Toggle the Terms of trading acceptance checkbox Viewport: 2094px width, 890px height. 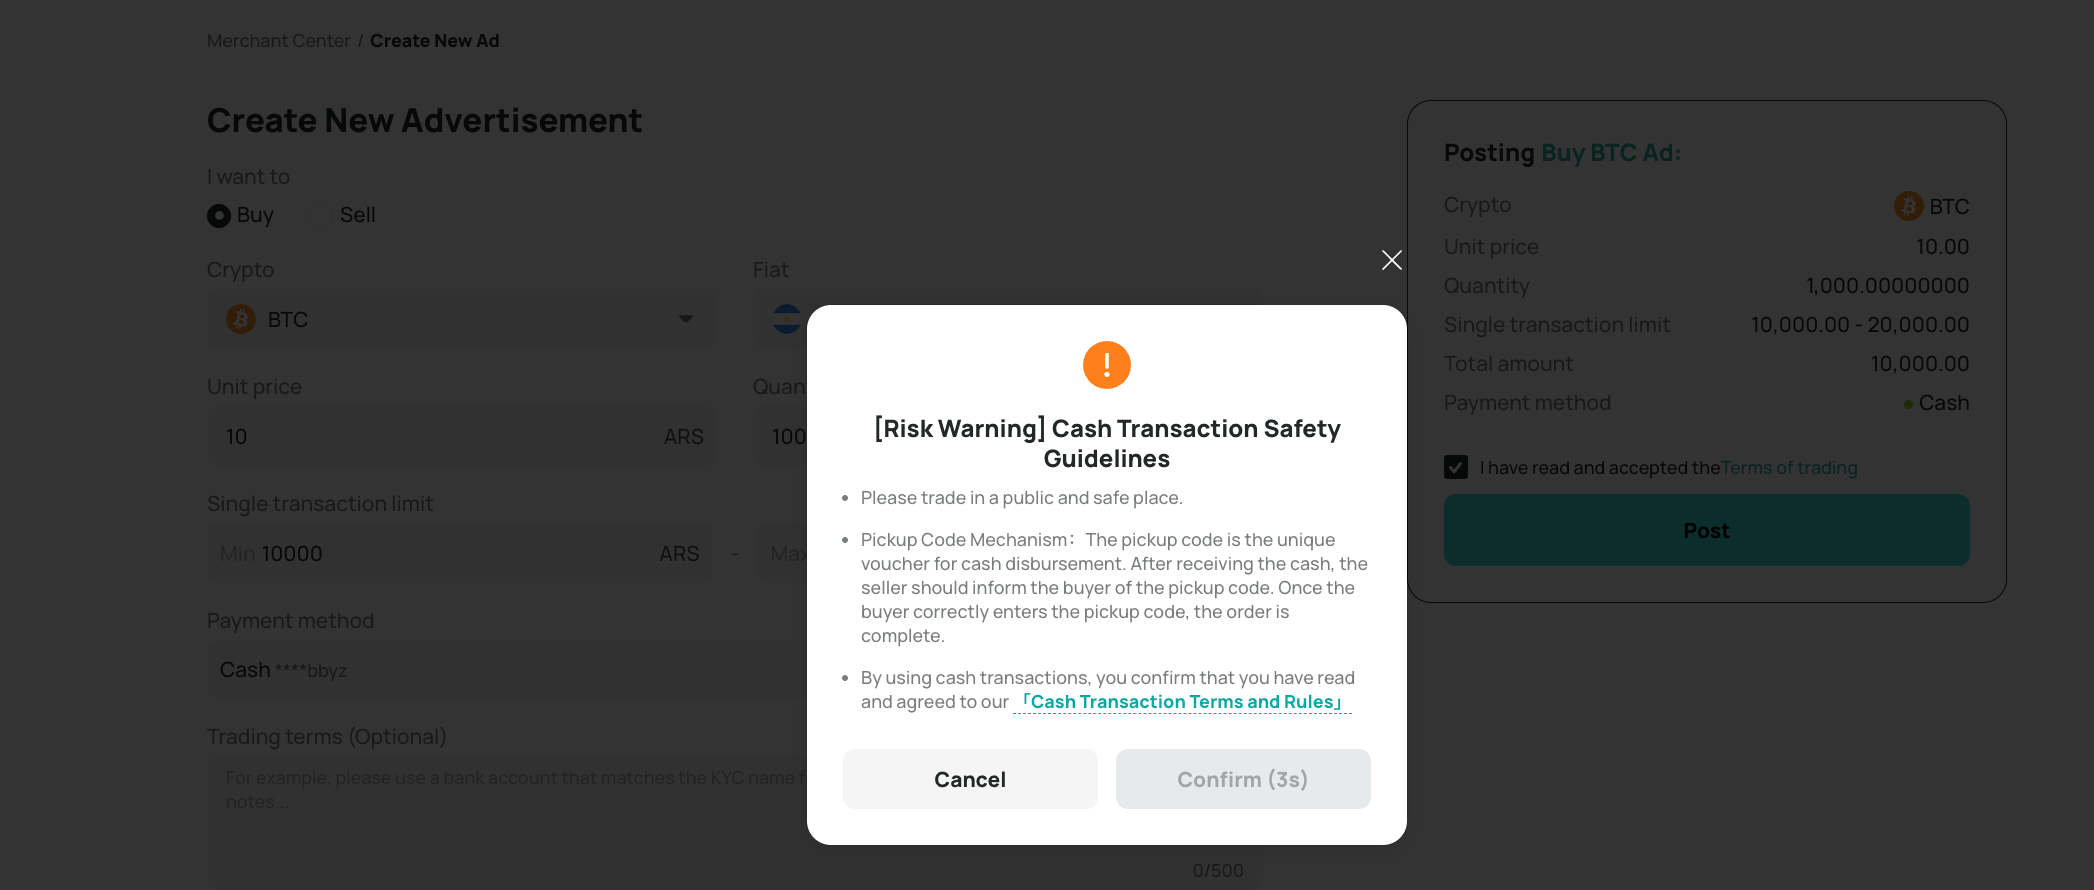coord(1456,467)
